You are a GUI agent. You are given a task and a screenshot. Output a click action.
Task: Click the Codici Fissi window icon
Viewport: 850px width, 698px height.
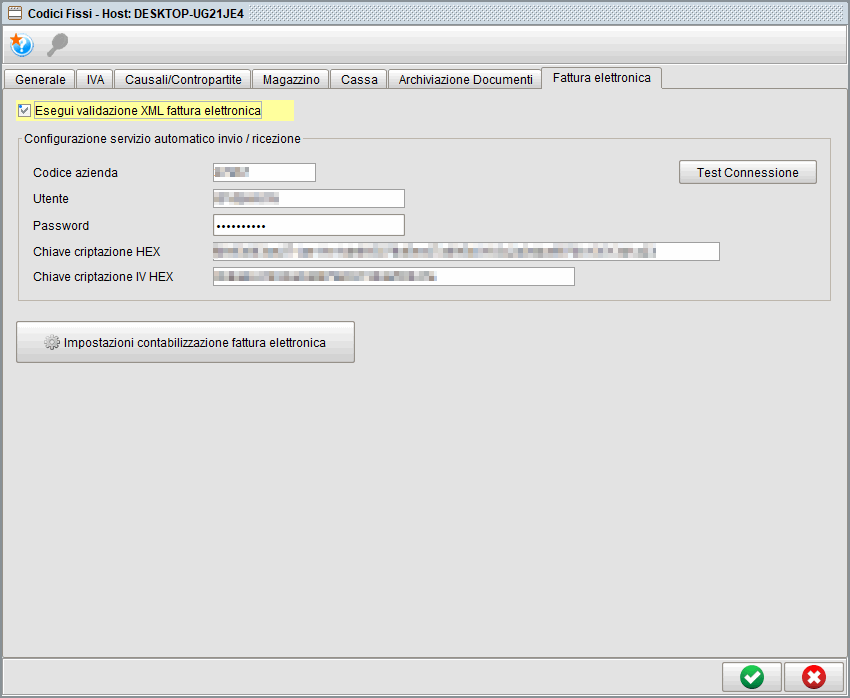pos(14,13)
